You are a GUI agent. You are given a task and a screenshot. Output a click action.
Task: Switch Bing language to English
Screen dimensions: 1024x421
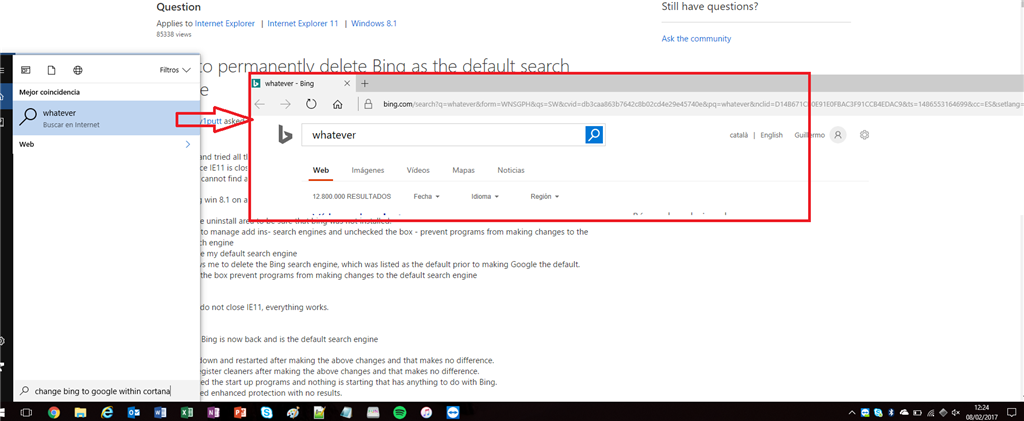[771, 135]
